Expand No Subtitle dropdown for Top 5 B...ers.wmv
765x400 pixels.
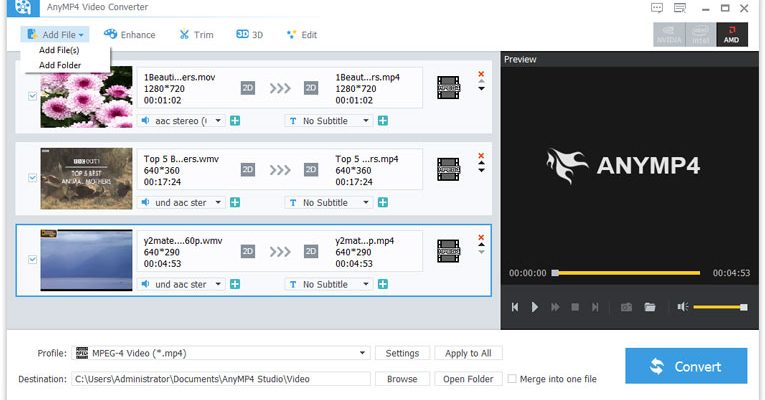[x=365, y=202]
